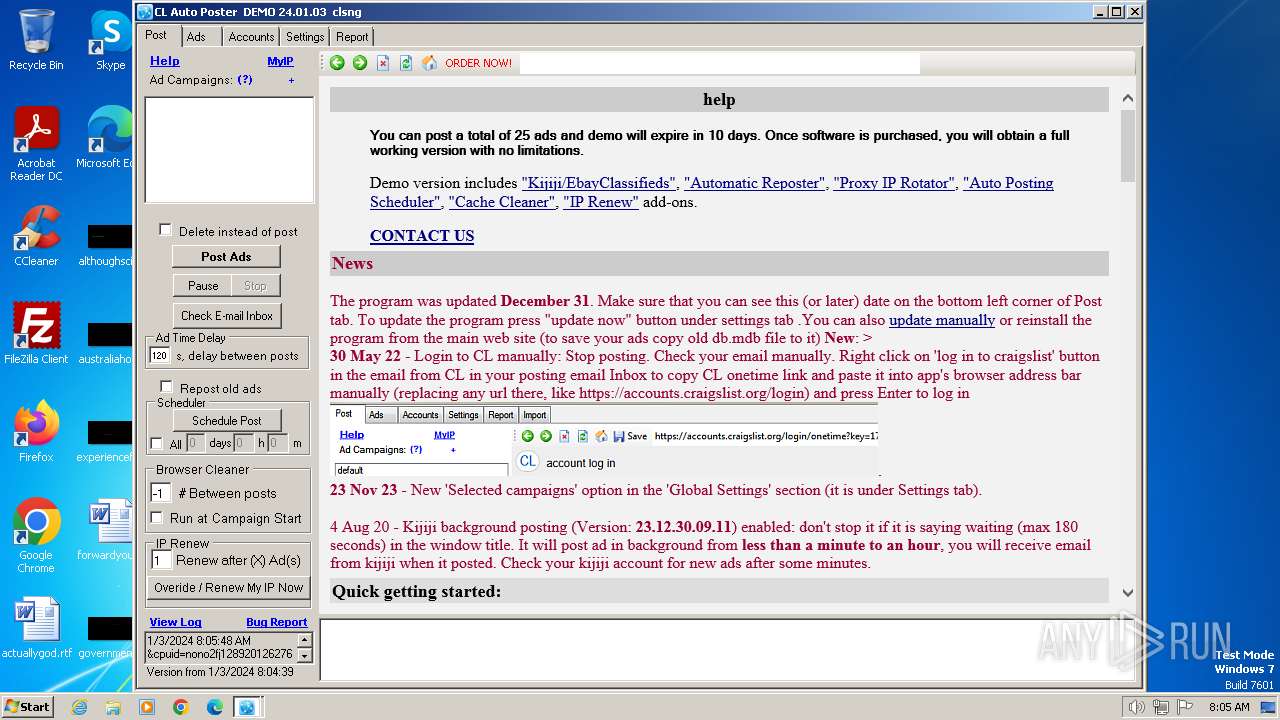Open Internet Explorer in taskbar
Viewport: 1280px width, 720px height.
coord(79,707)
